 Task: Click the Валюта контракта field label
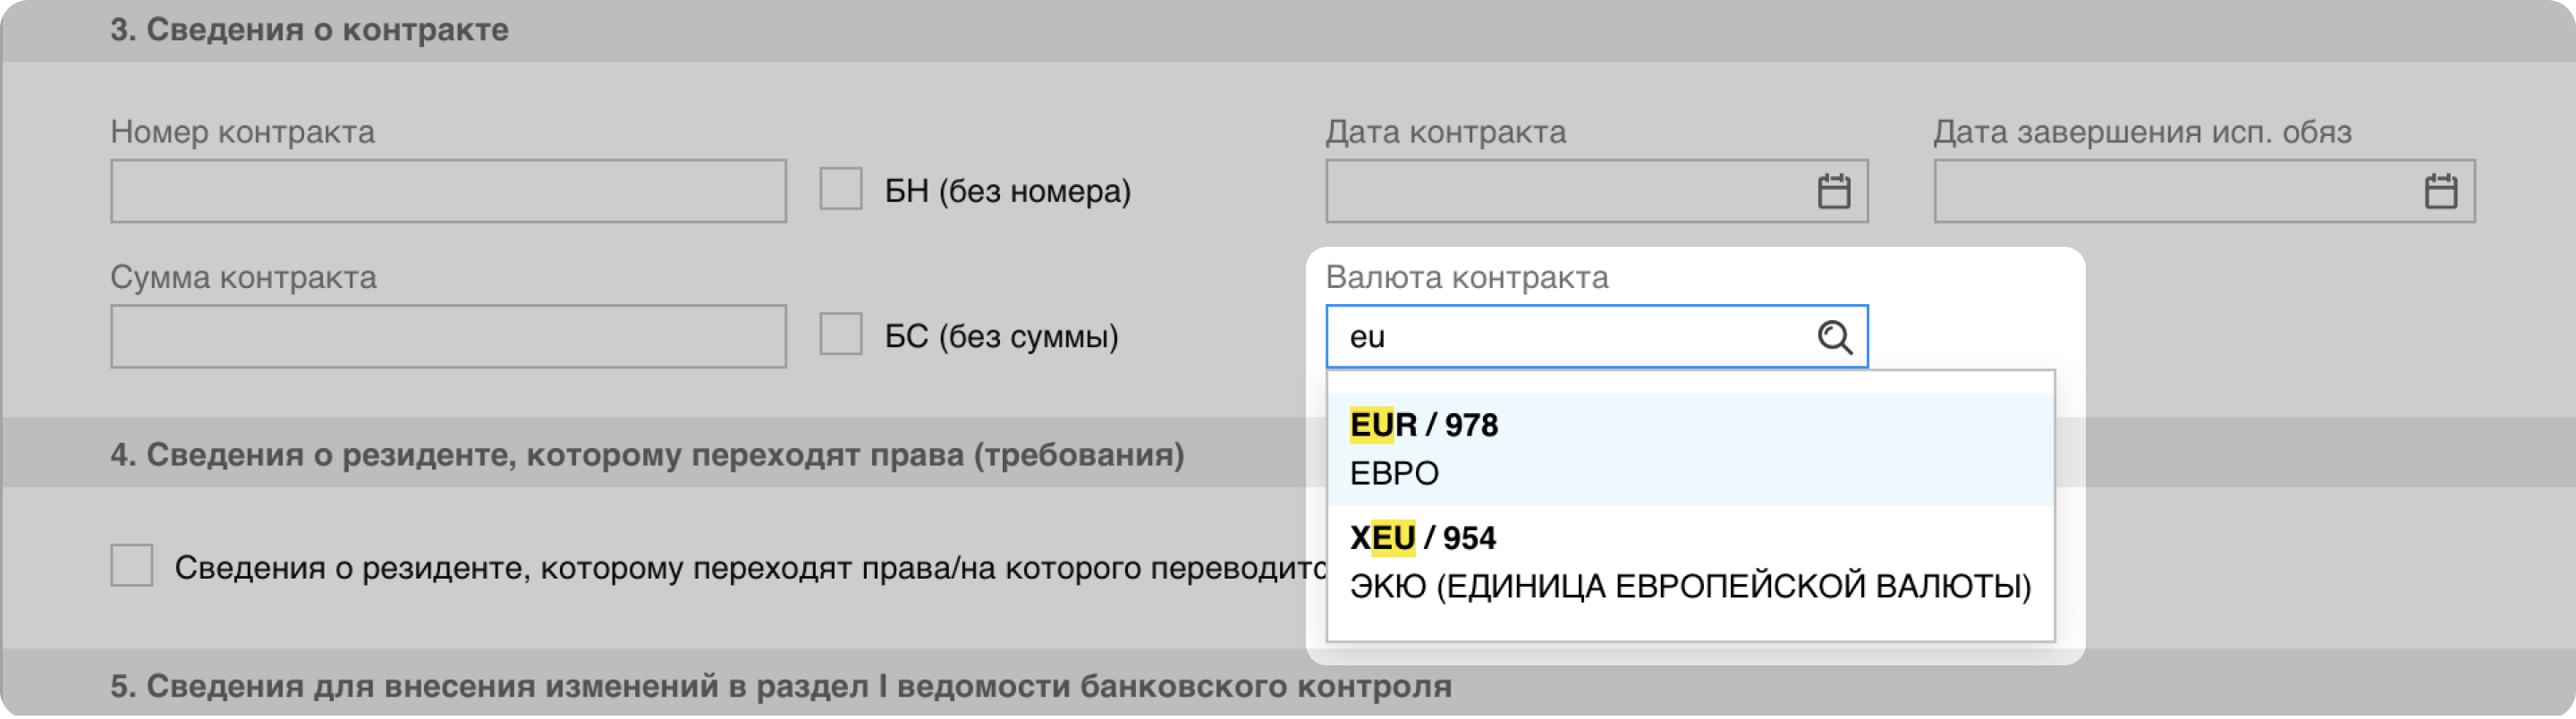coord(1467,277)
